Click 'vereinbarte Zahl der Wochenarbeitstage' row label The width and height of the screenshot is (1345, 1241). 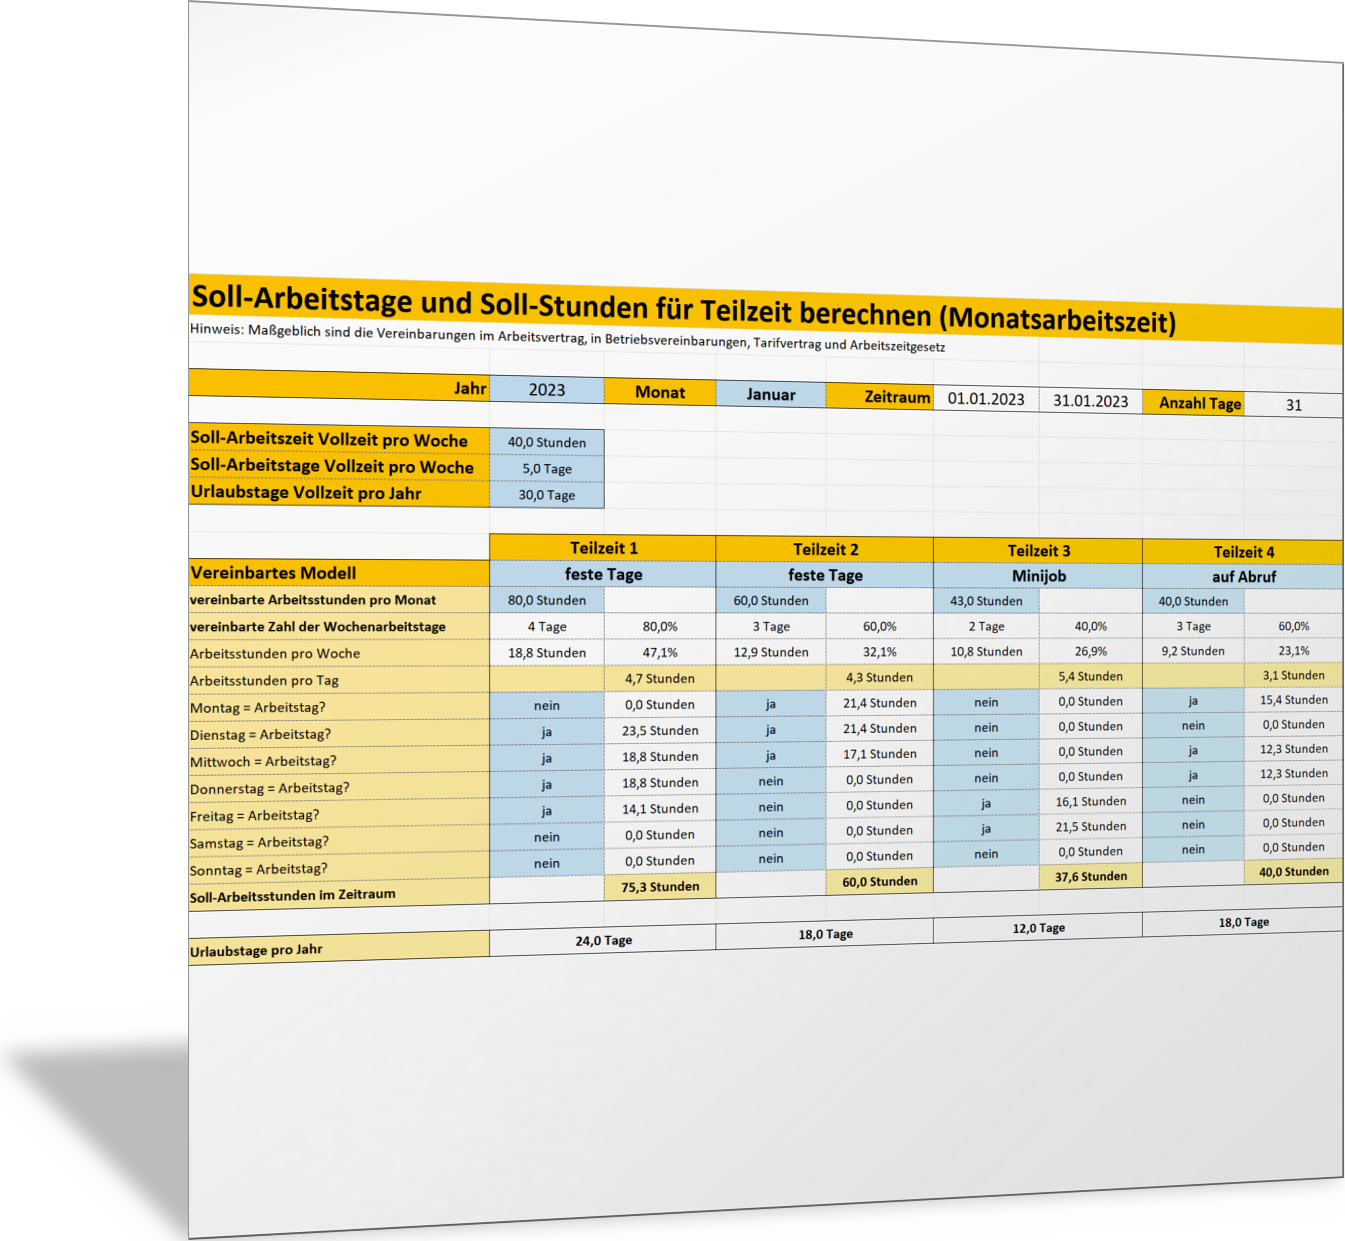pos(339,627)
